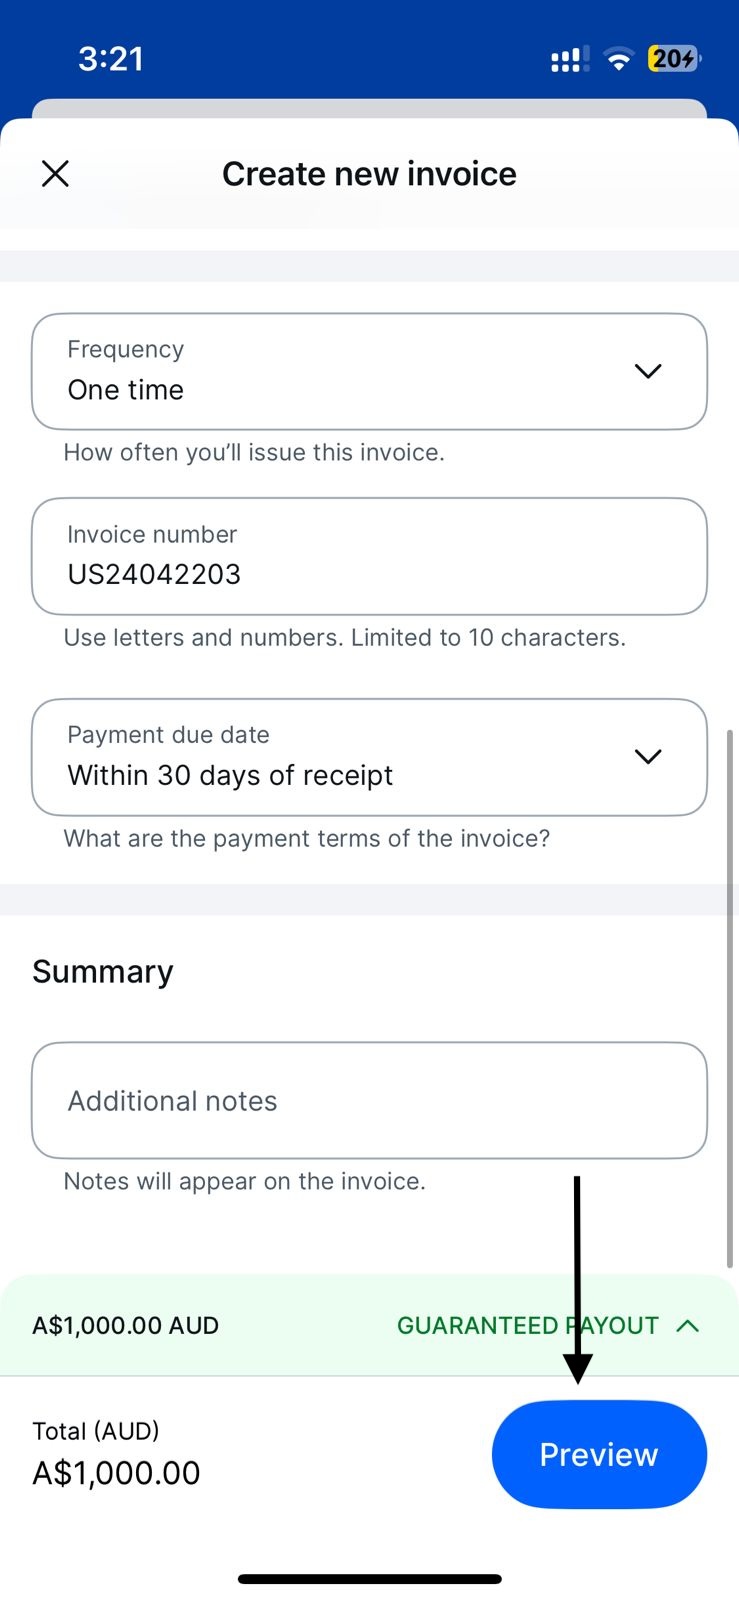Screen dimensions: 739x1600
Task: Tap the 3:21 clock in status bar
Action: point(111,59)
